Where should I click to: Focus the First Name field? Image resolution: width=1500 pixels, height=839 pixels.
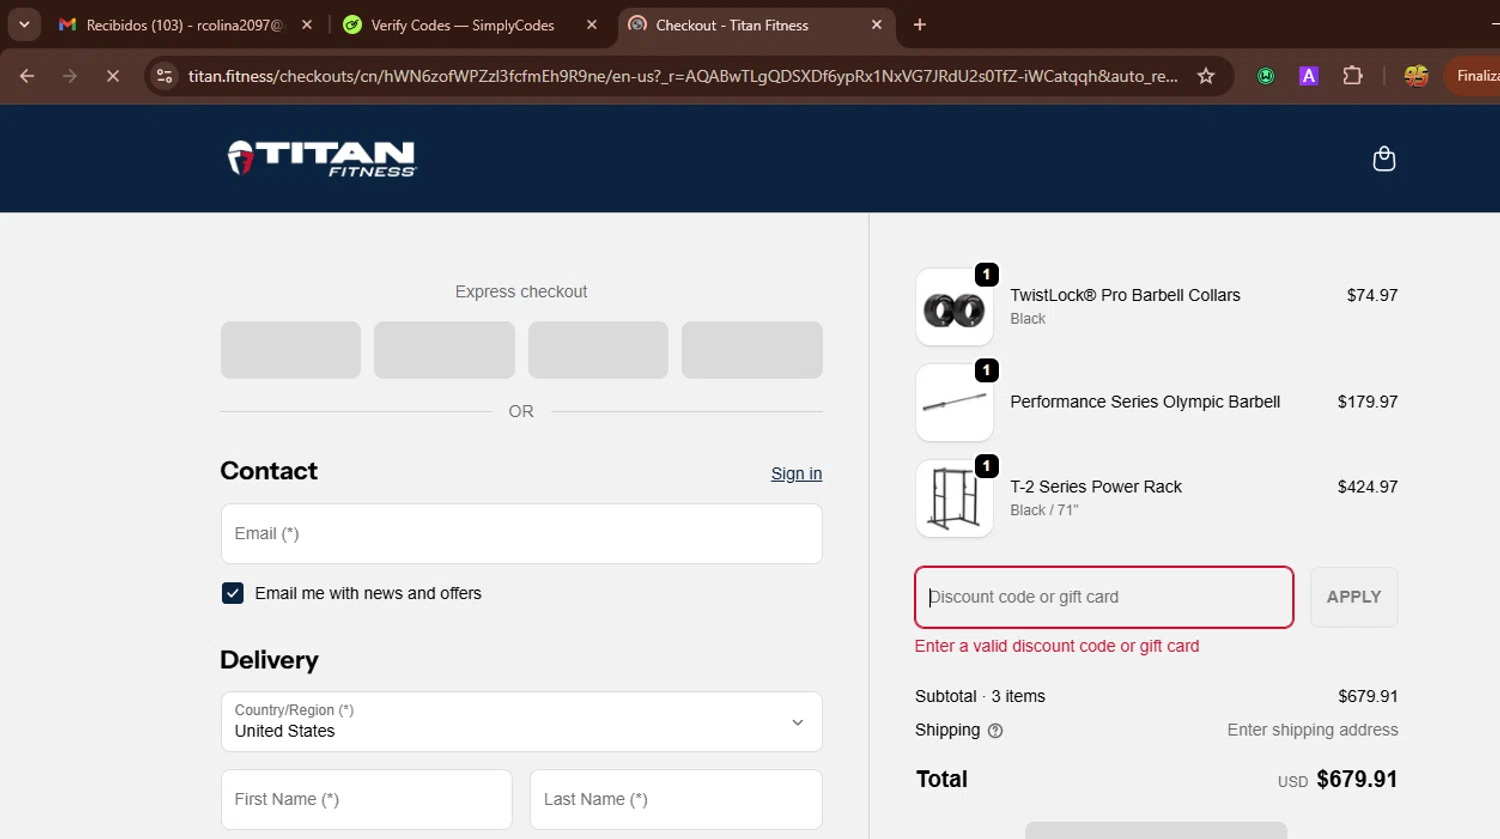pos(366,799)
